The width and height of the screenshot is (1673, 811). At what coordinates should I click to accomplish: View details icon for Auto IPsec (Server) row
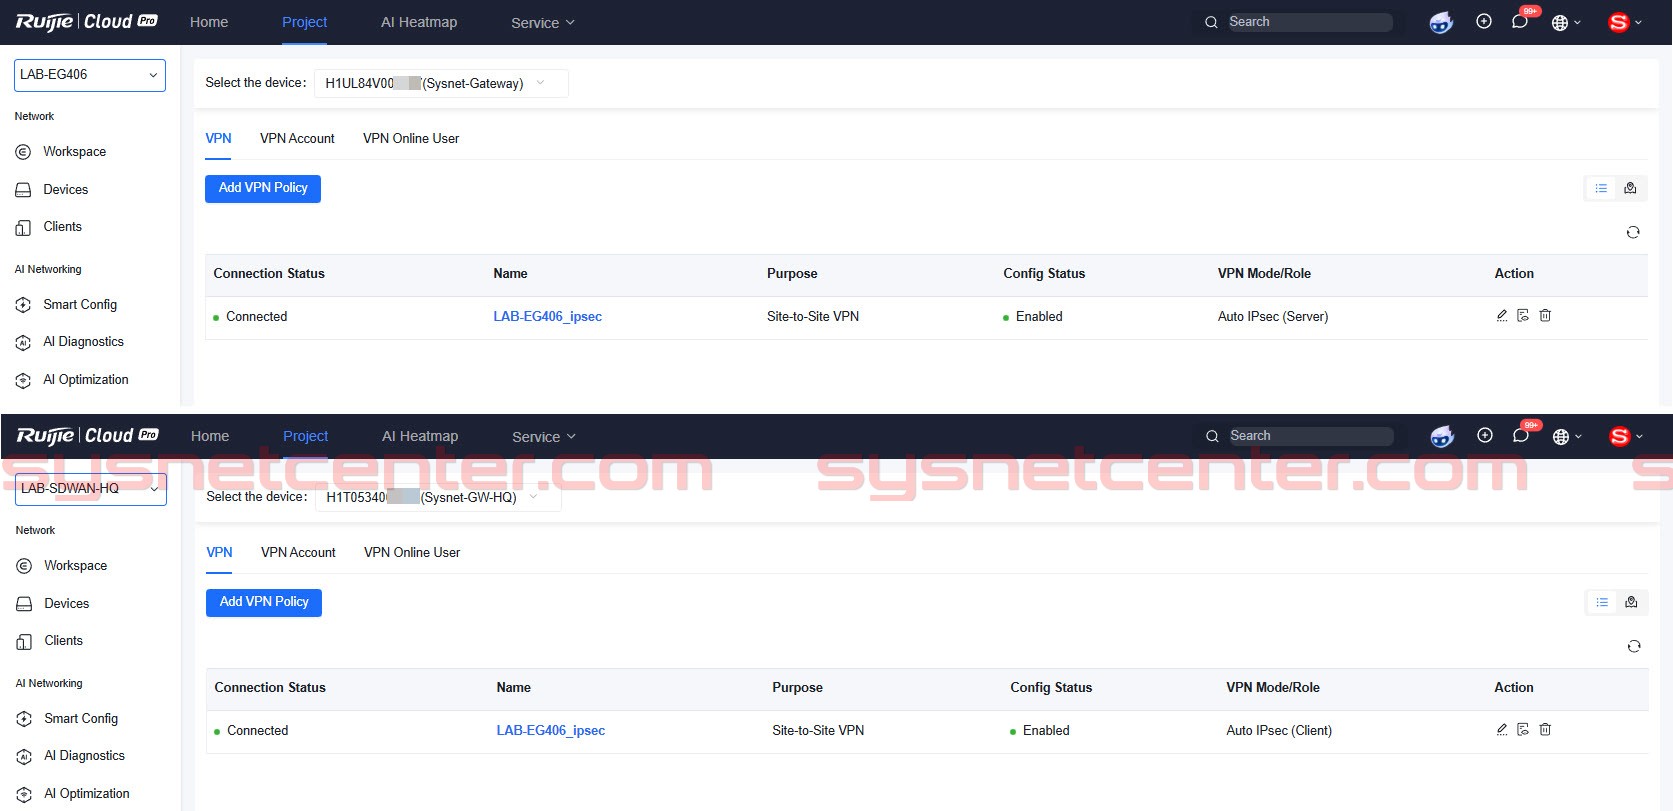pos(1523,316)
